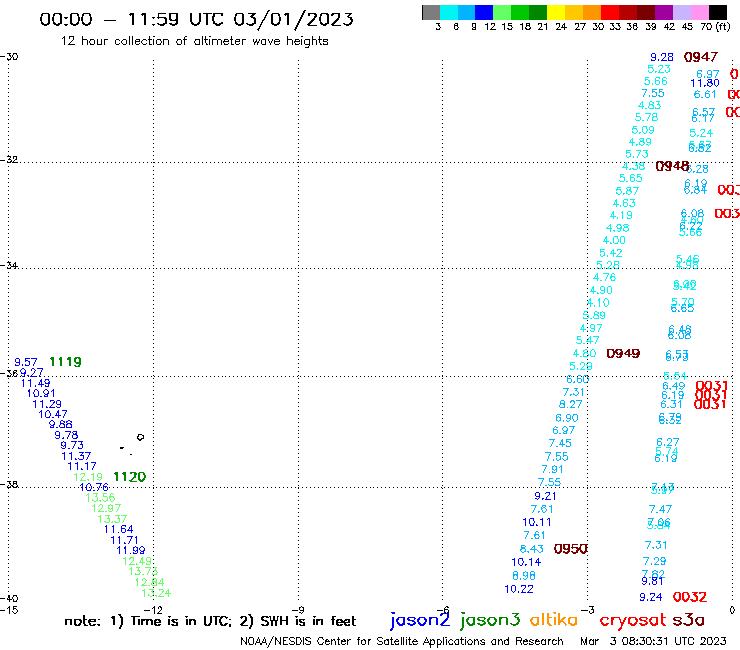Click the date title '00:00 – 11:59 UTC 03/01/2023'
Image resolution: width=740 pixels, height=650 pixels.
196,19
